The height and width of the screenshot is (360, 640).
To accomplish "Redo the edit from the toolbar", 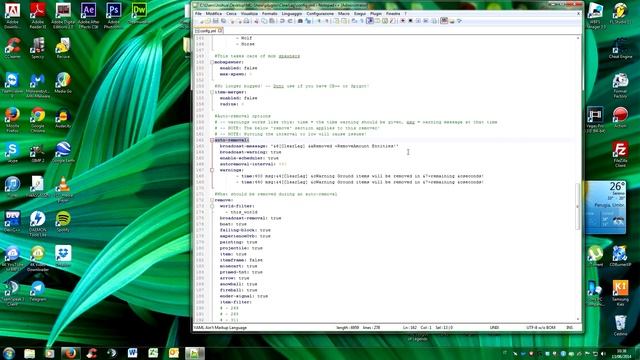I will [290, 21].
